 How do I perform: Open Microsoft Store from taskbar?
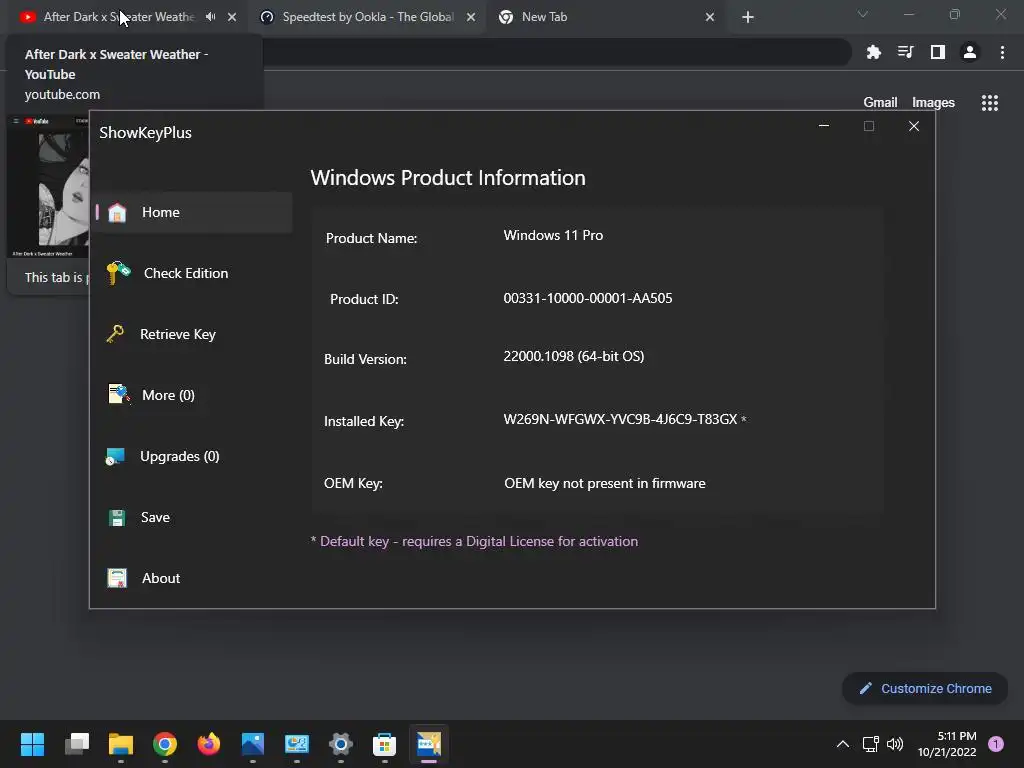(385, 744)
